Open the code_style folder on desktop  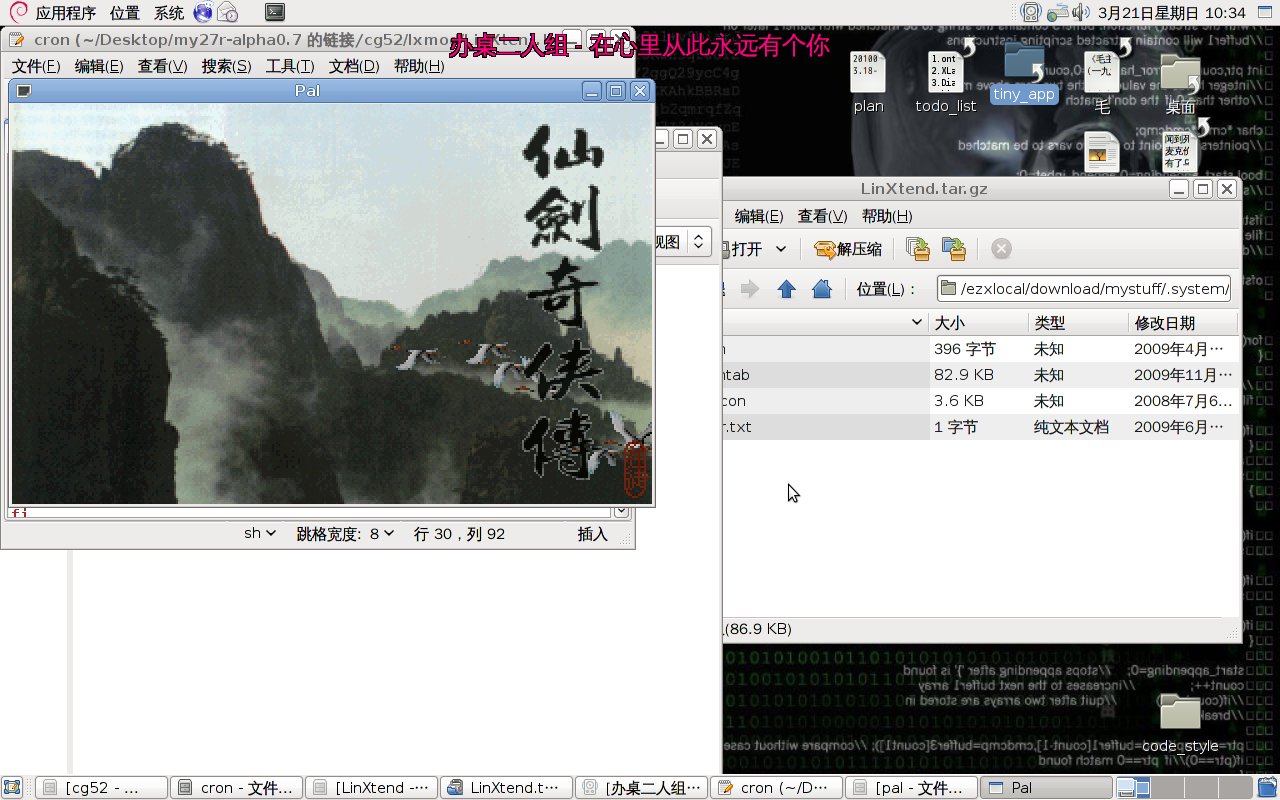1180,722
